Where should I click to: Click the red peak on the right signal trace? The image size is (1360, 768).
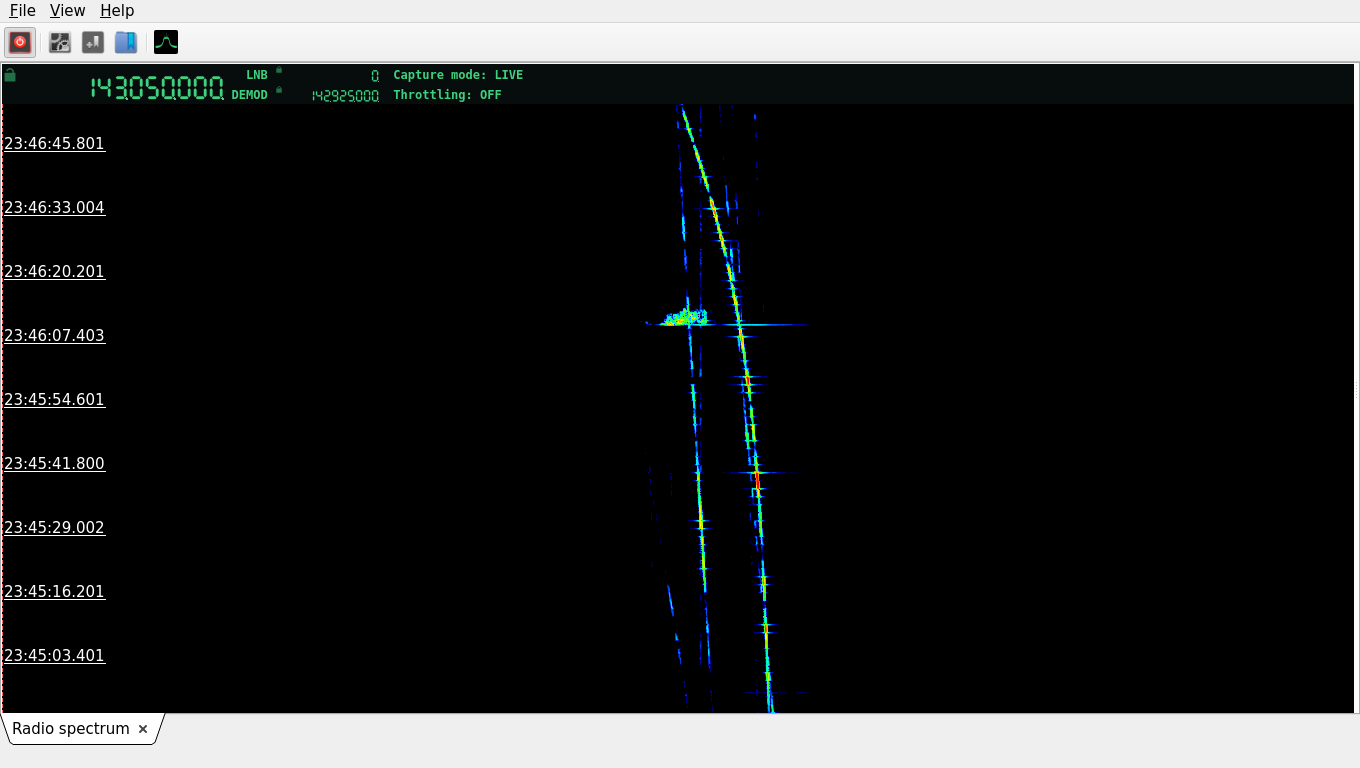(x=757, y=482)
